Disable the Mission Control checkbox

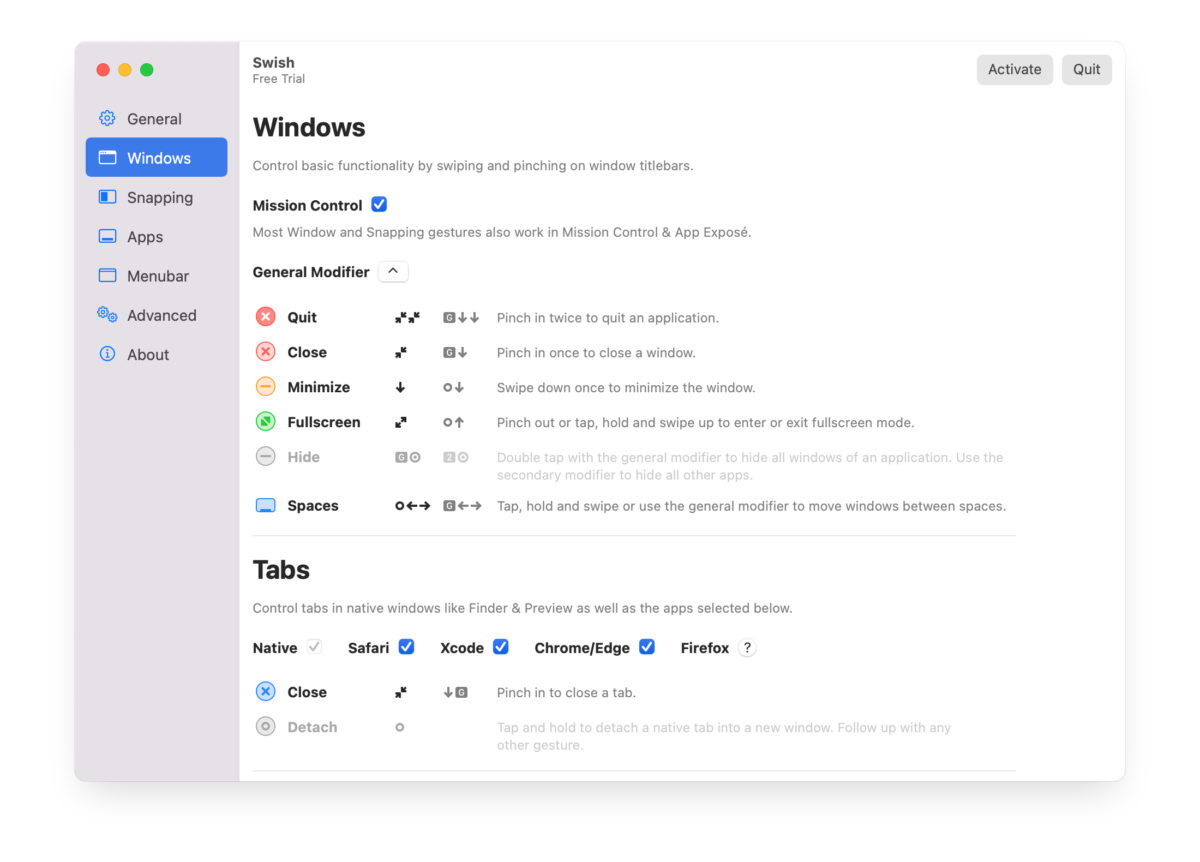pos(379,204)
